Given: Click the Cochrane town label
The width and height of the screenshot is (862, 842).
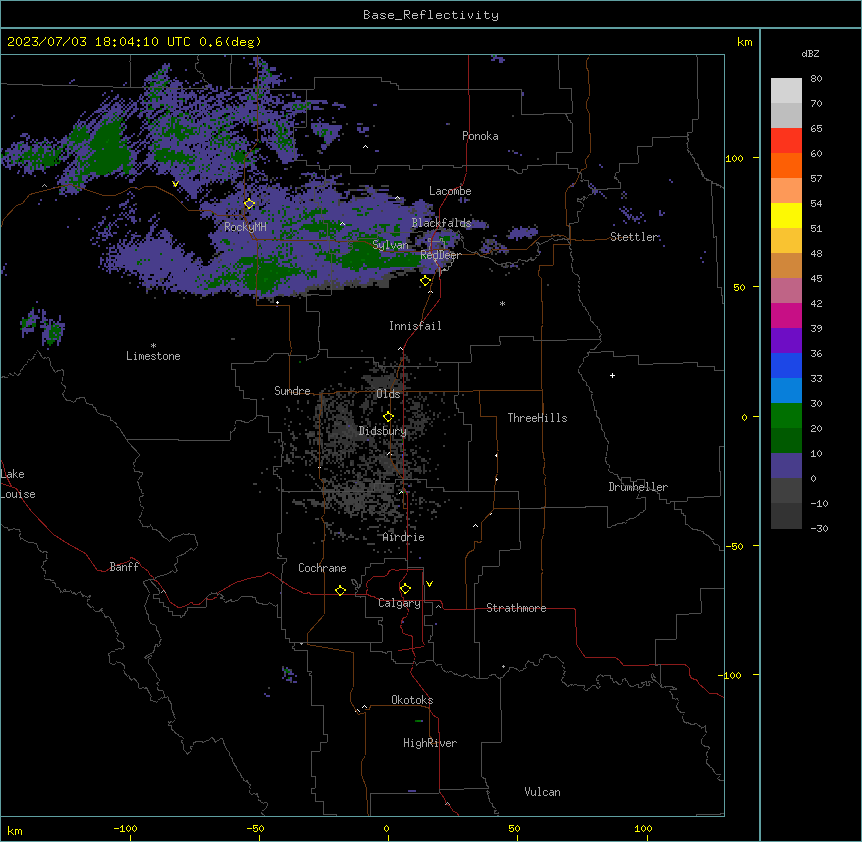Looking at the screenshot, I should pyautogui.click(x=322, y=568).
